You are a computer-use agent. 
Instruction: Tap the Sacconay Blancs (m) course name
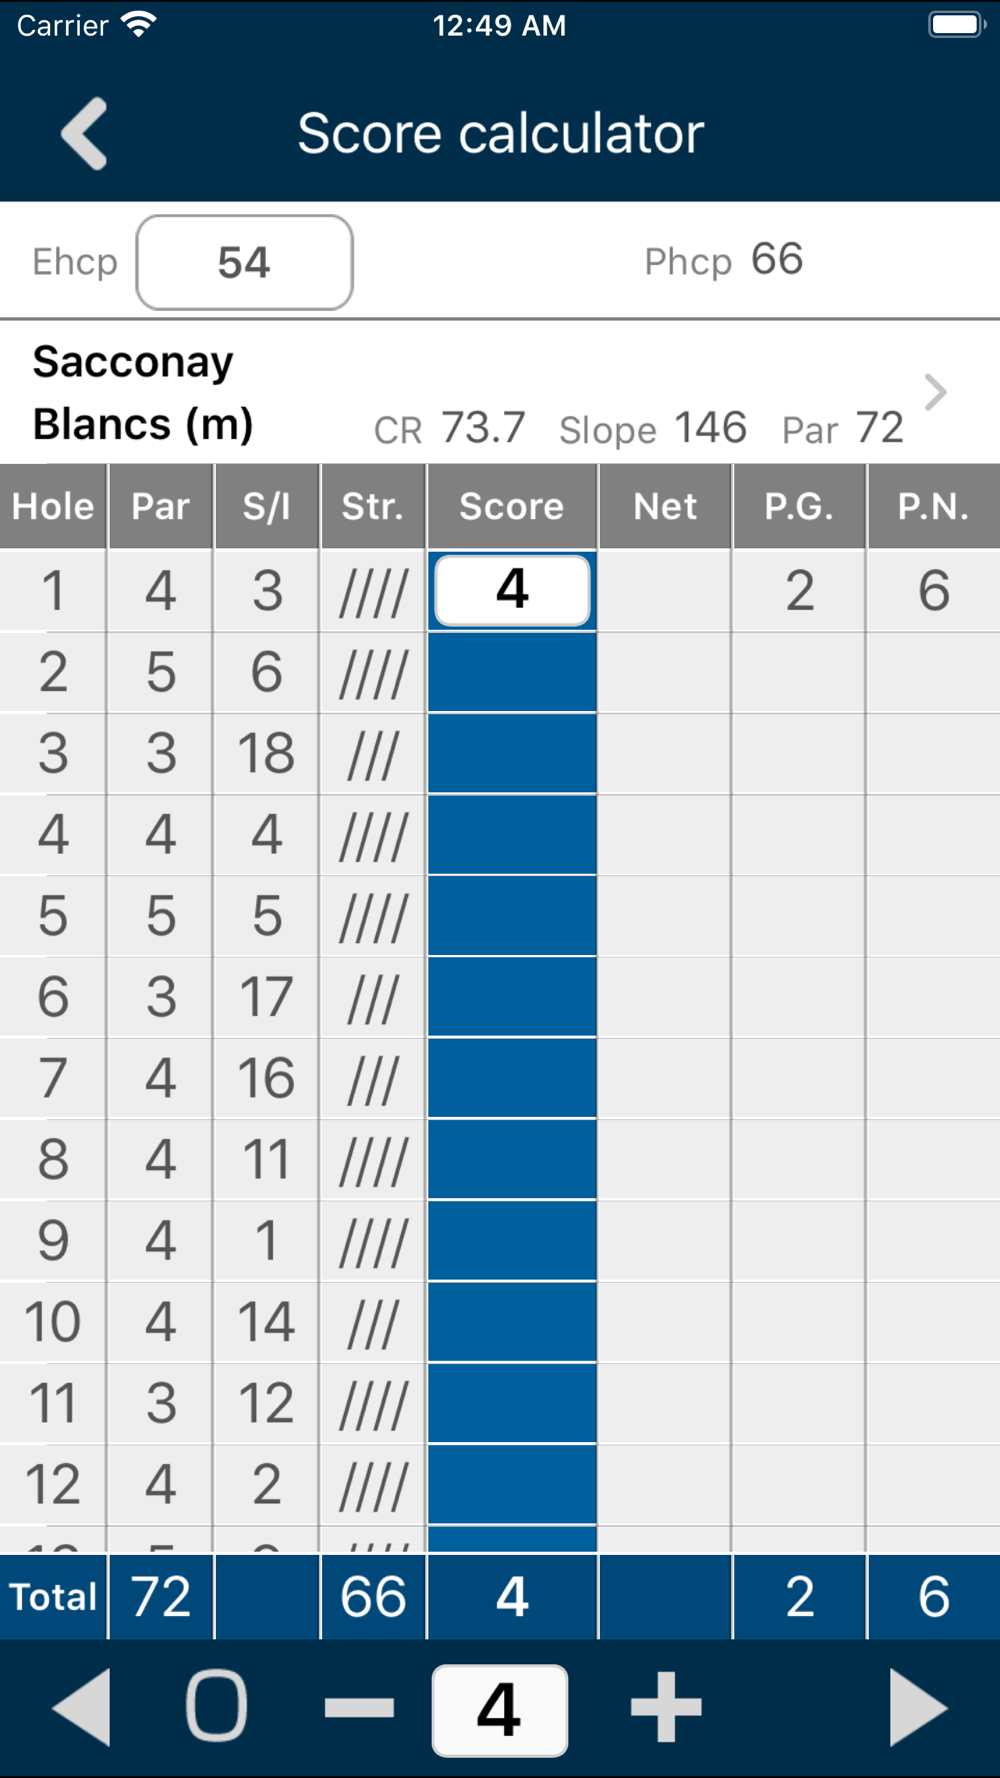coord(143,393)
